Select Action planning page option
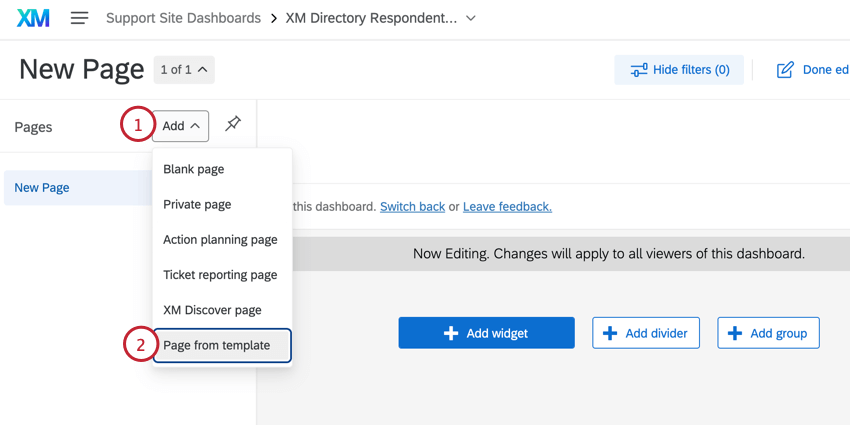This screenshot has width=850, height=425. [220, 240]
